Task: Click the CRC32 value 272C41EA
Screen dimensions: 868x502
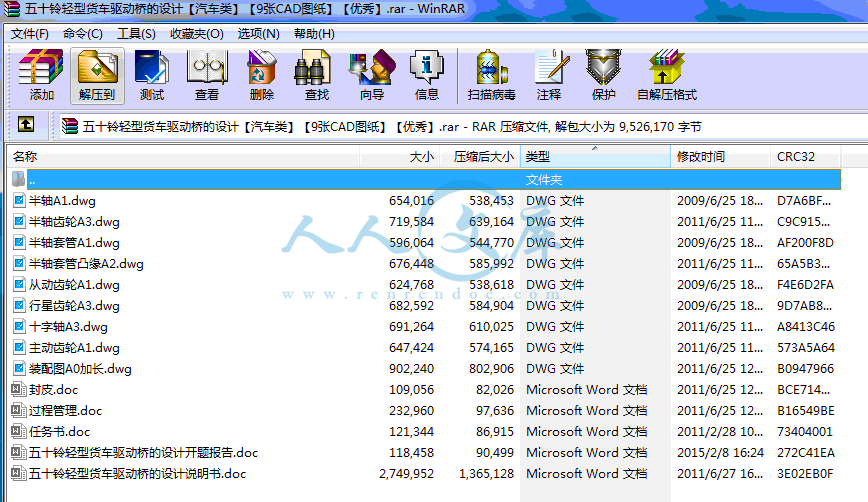Action: (805, 453)
